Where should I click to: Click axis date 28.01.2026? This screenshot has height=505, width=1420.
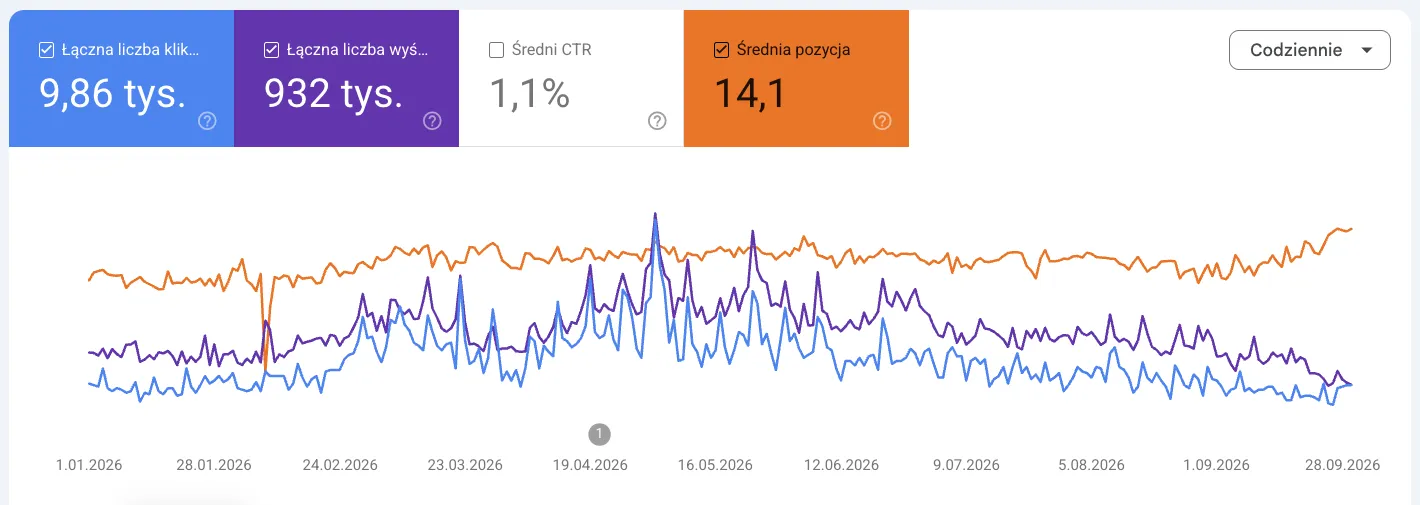[x=213, y=465]
